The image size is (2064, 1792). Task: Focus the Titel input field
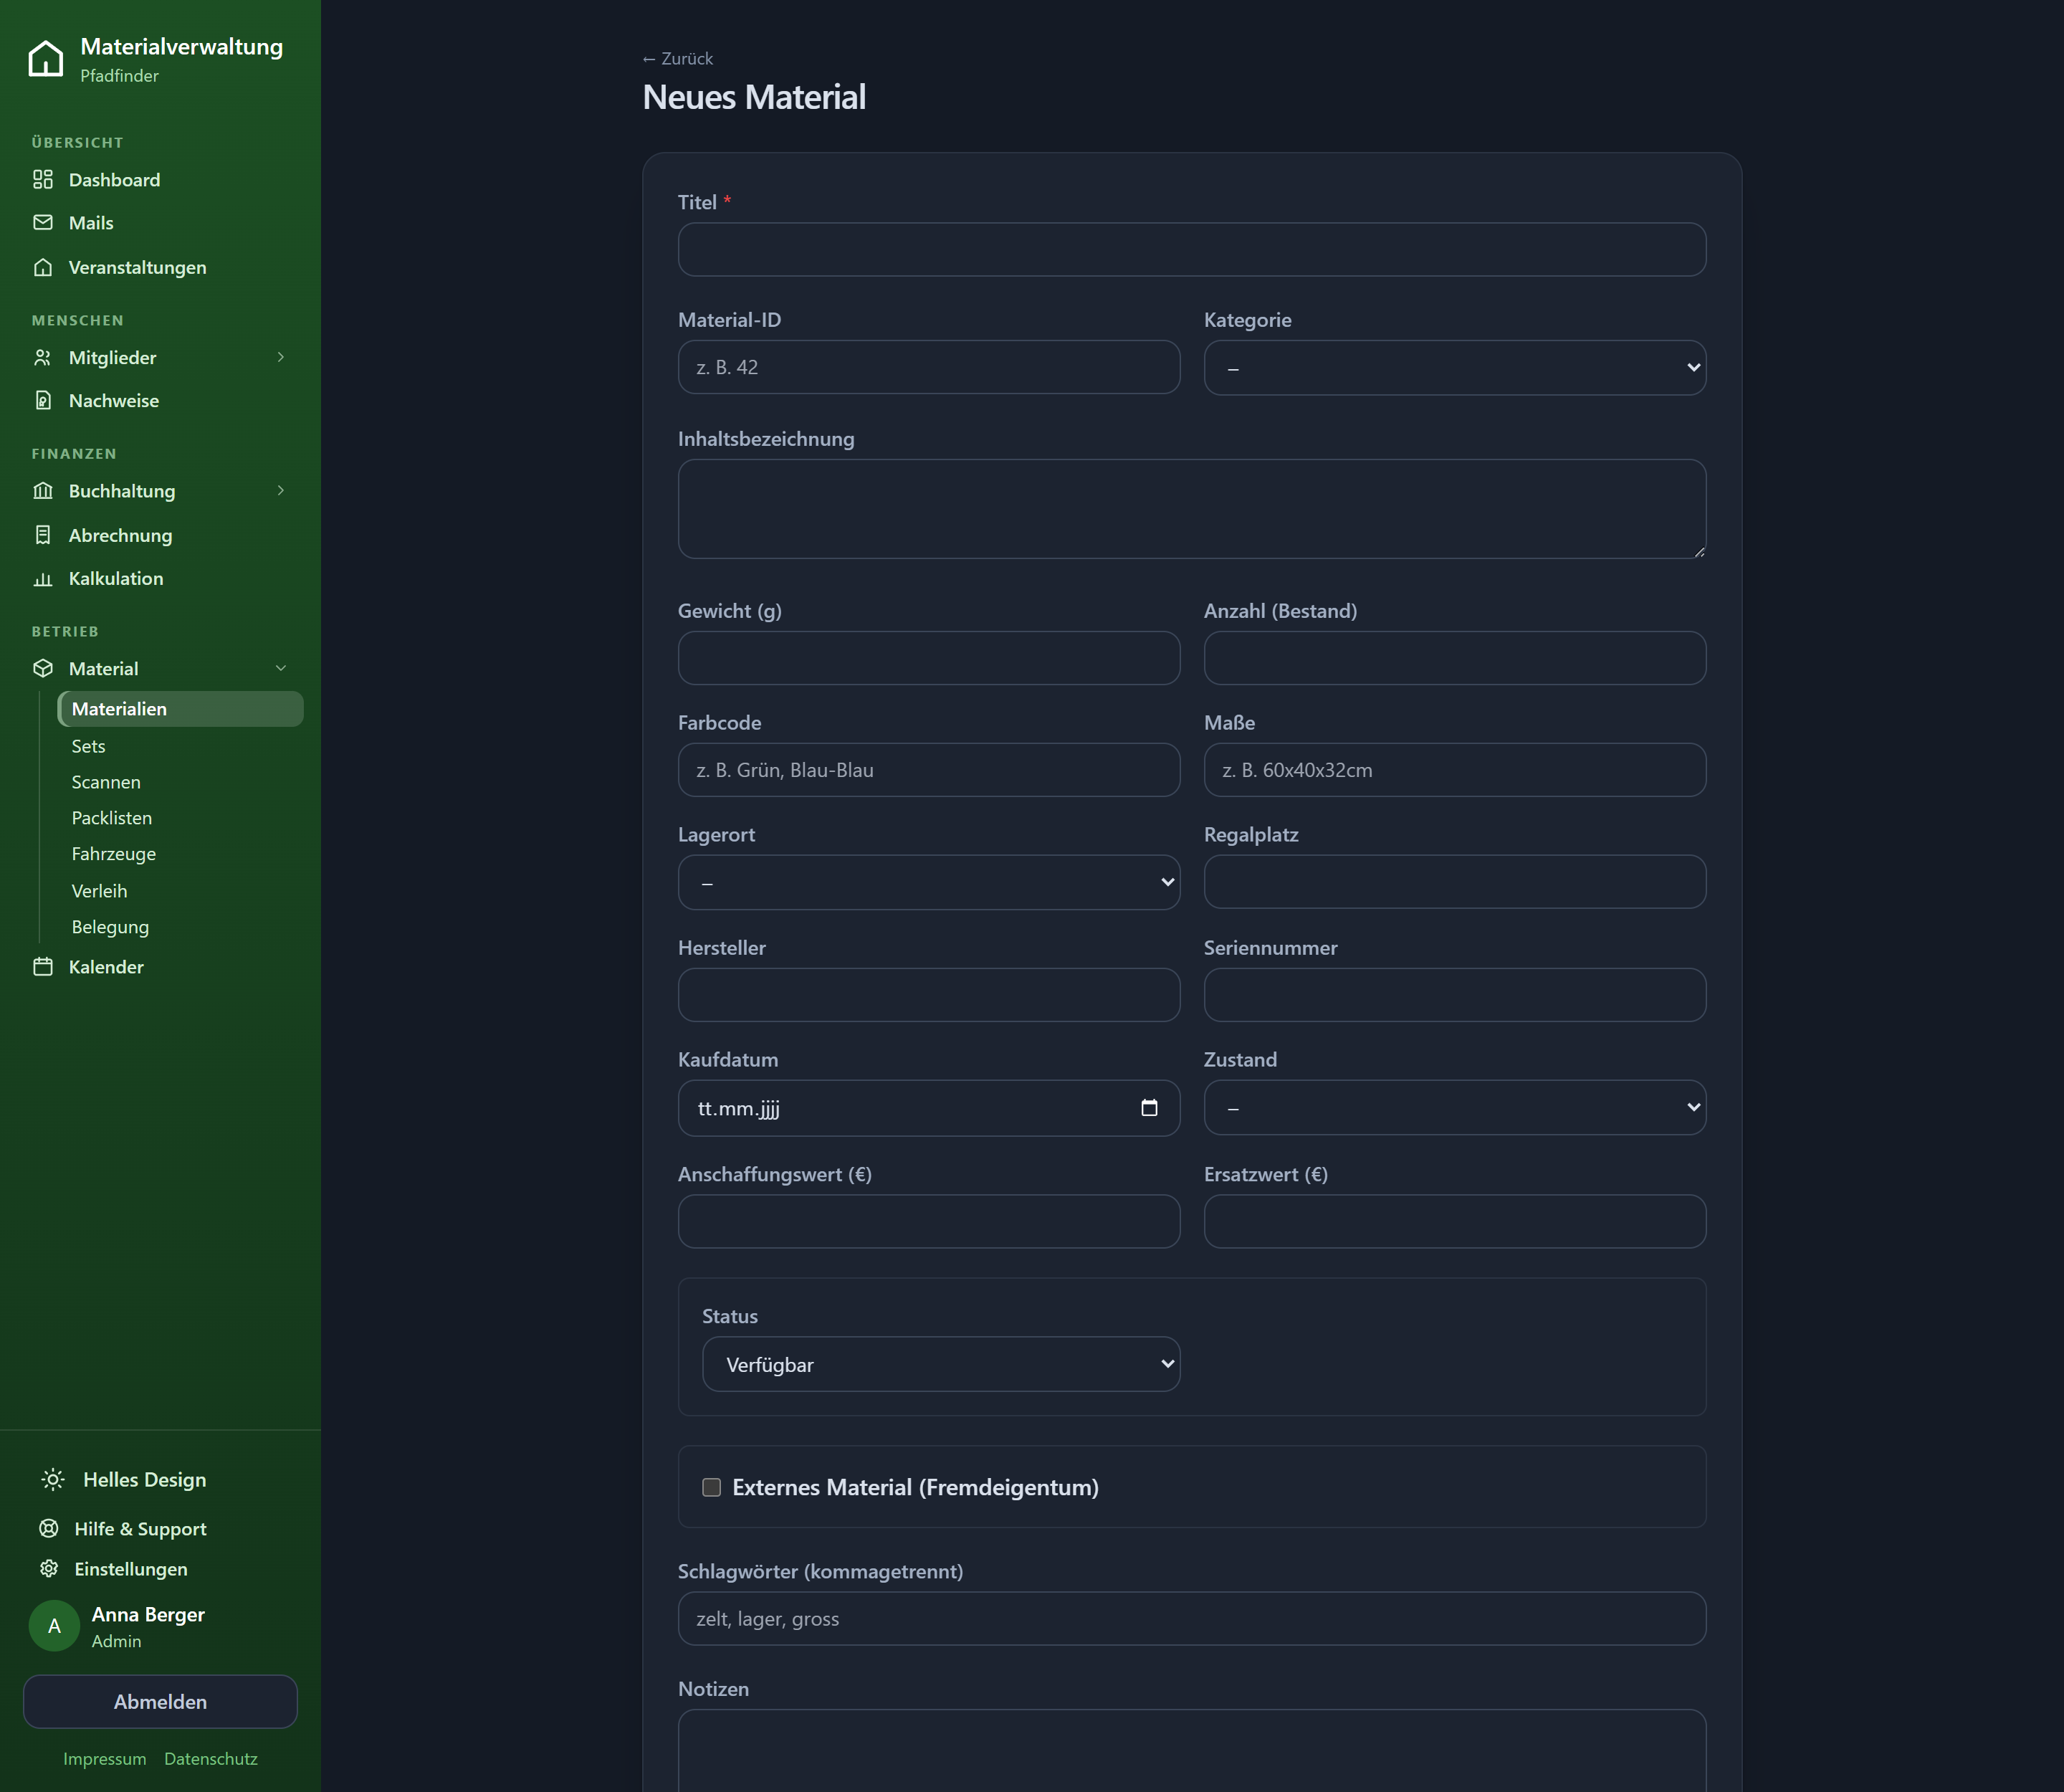[x=1192, y=249]
